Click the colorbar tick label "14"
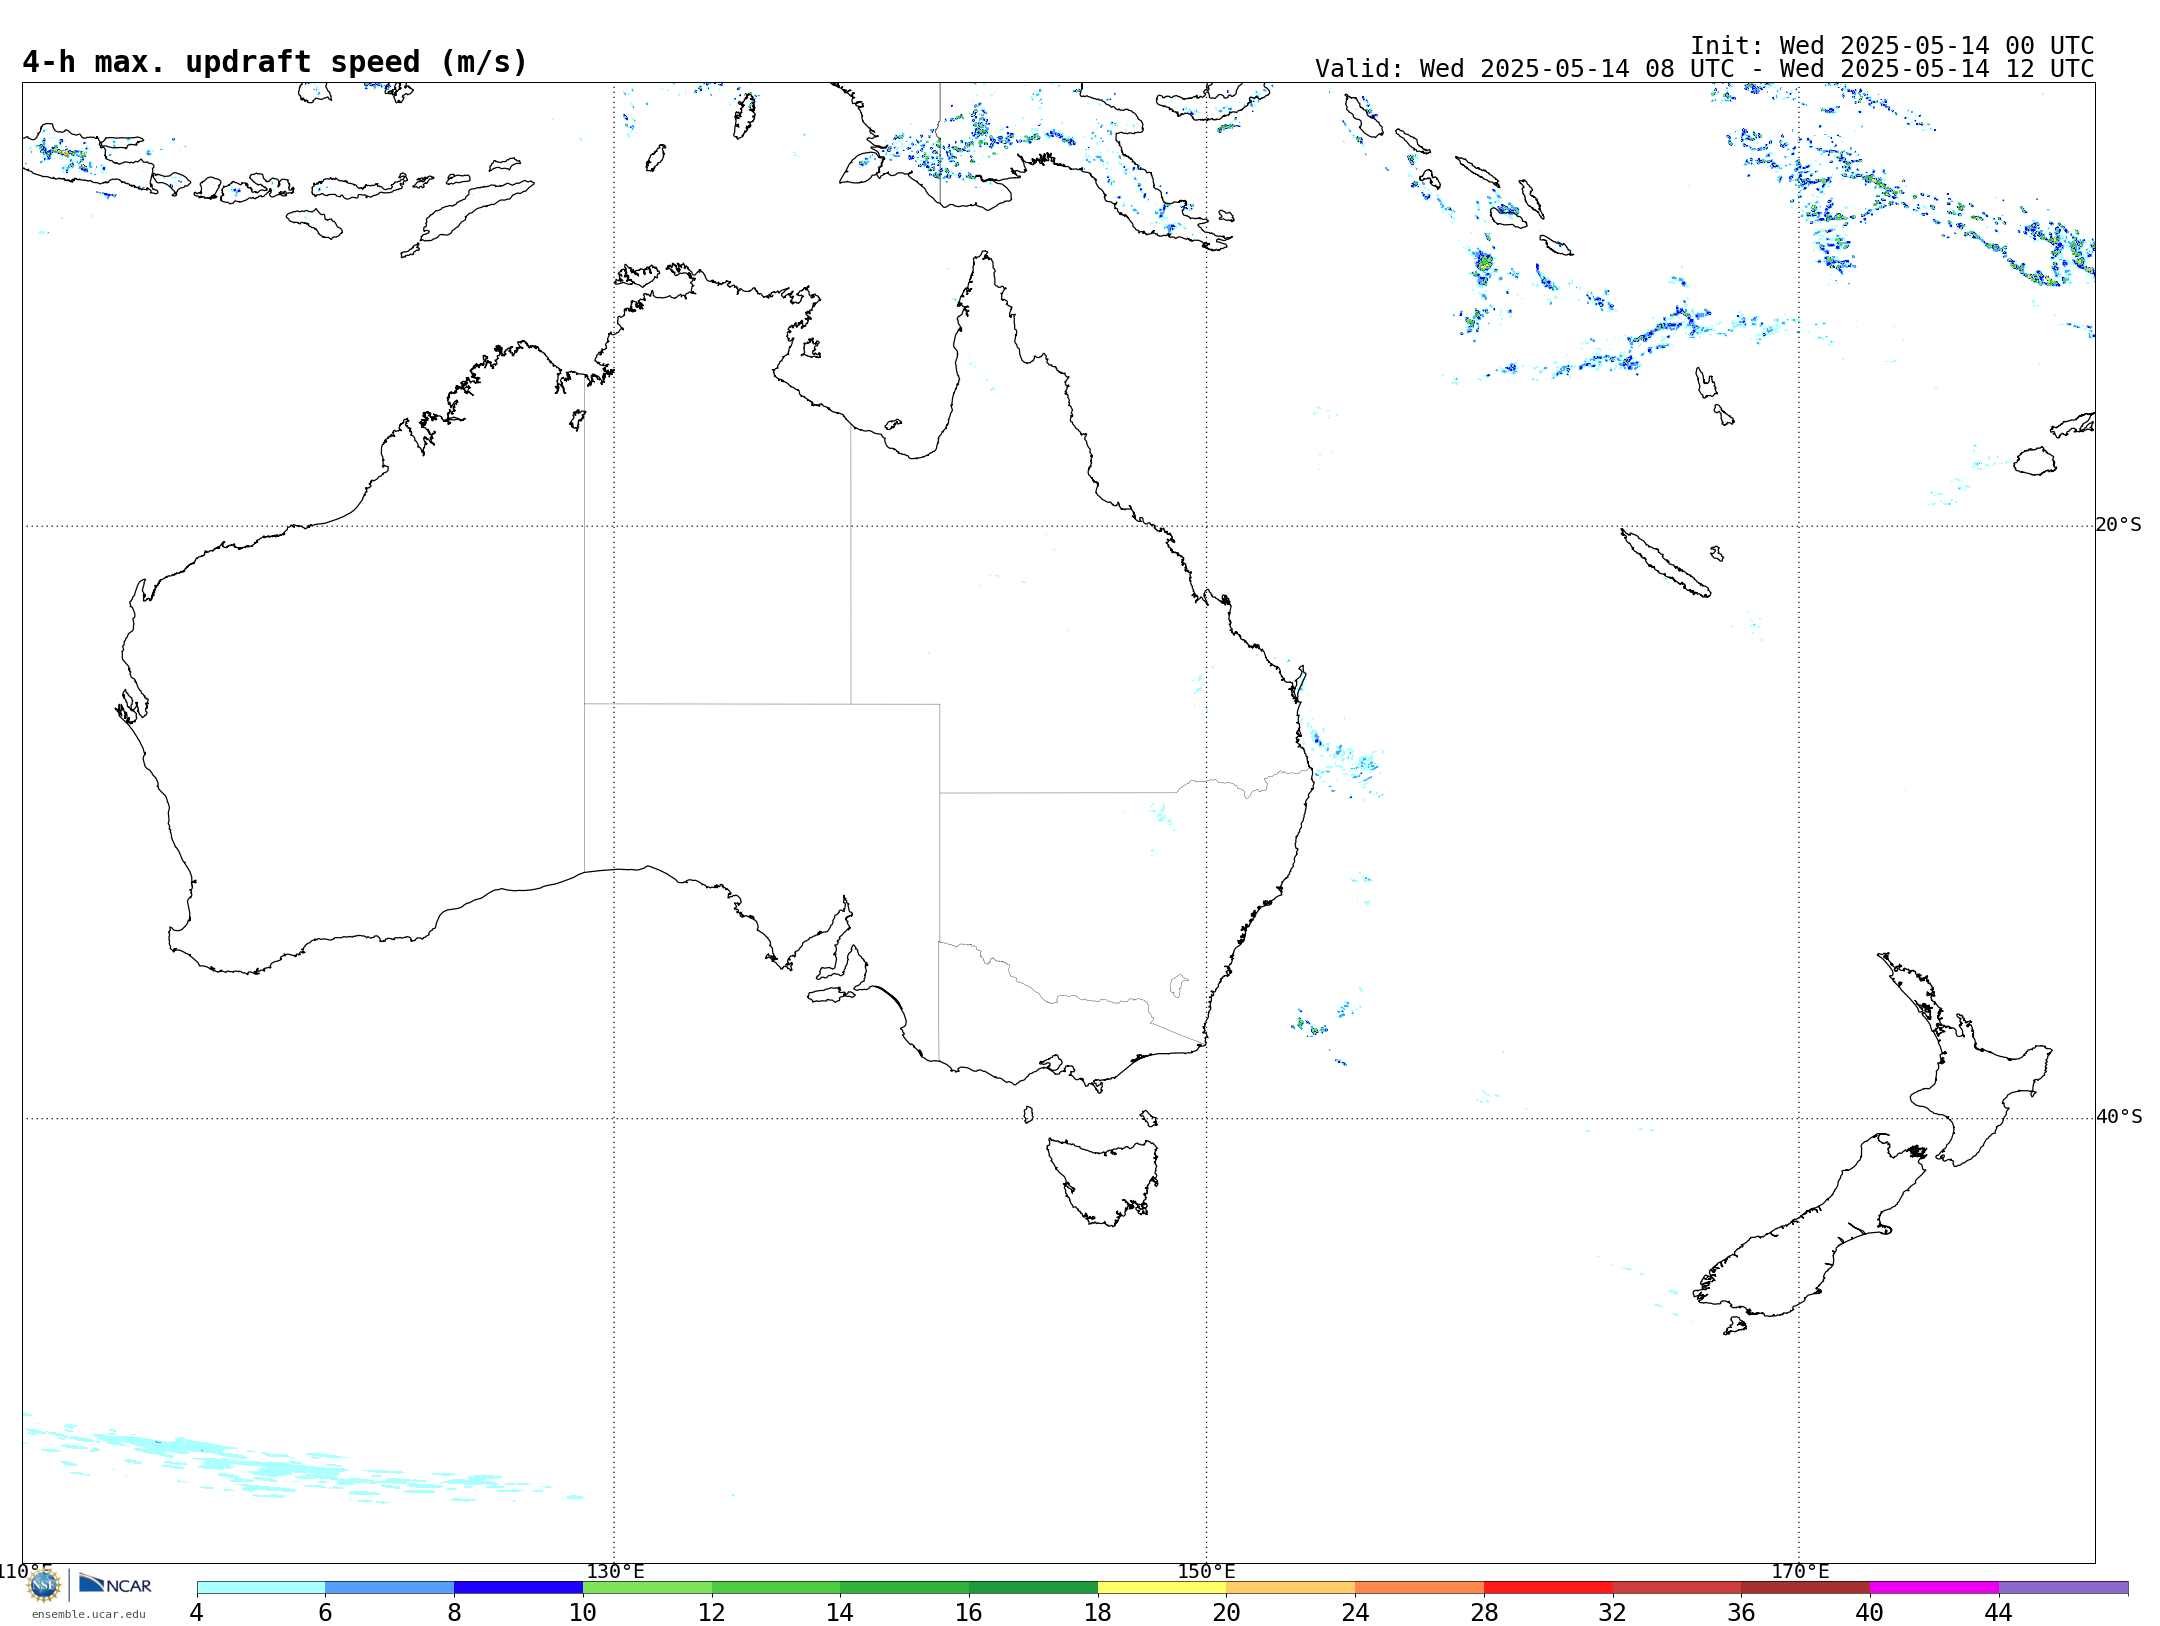The height and width of the screenshot is (1626, 2160). (x=840, y=1612)
